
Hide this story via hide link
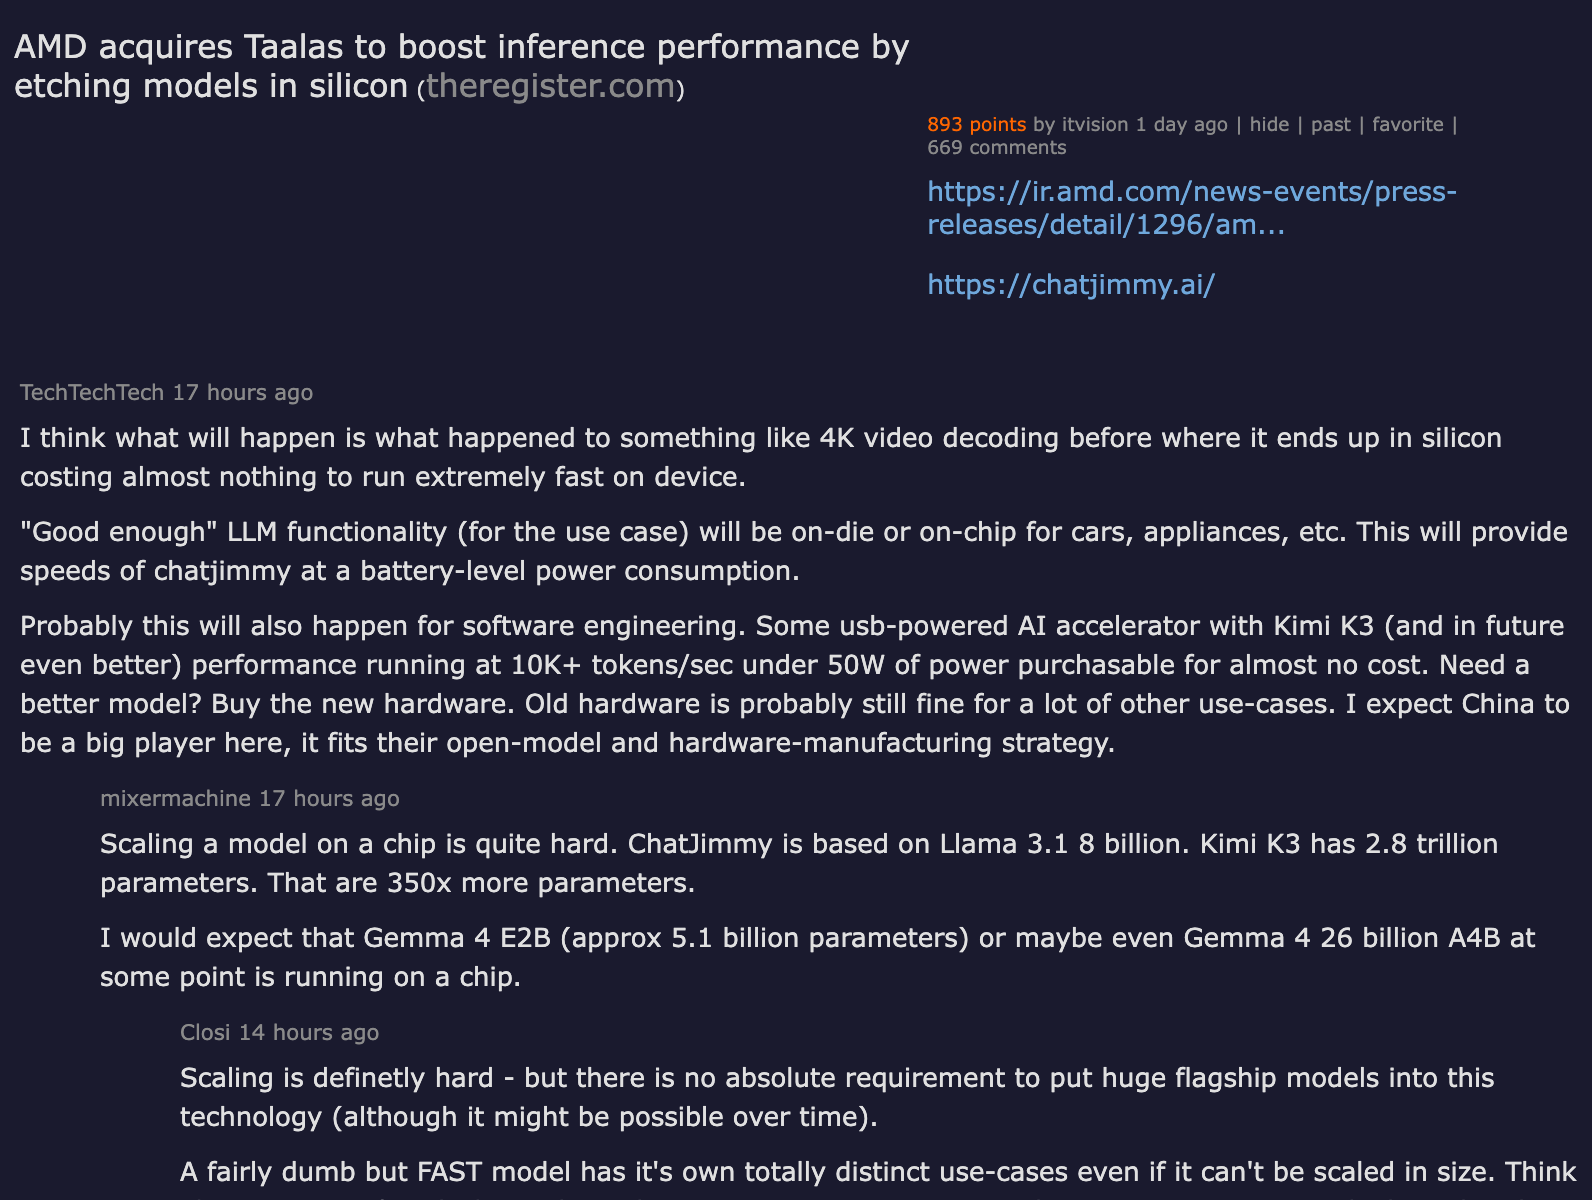(1269, 124)
